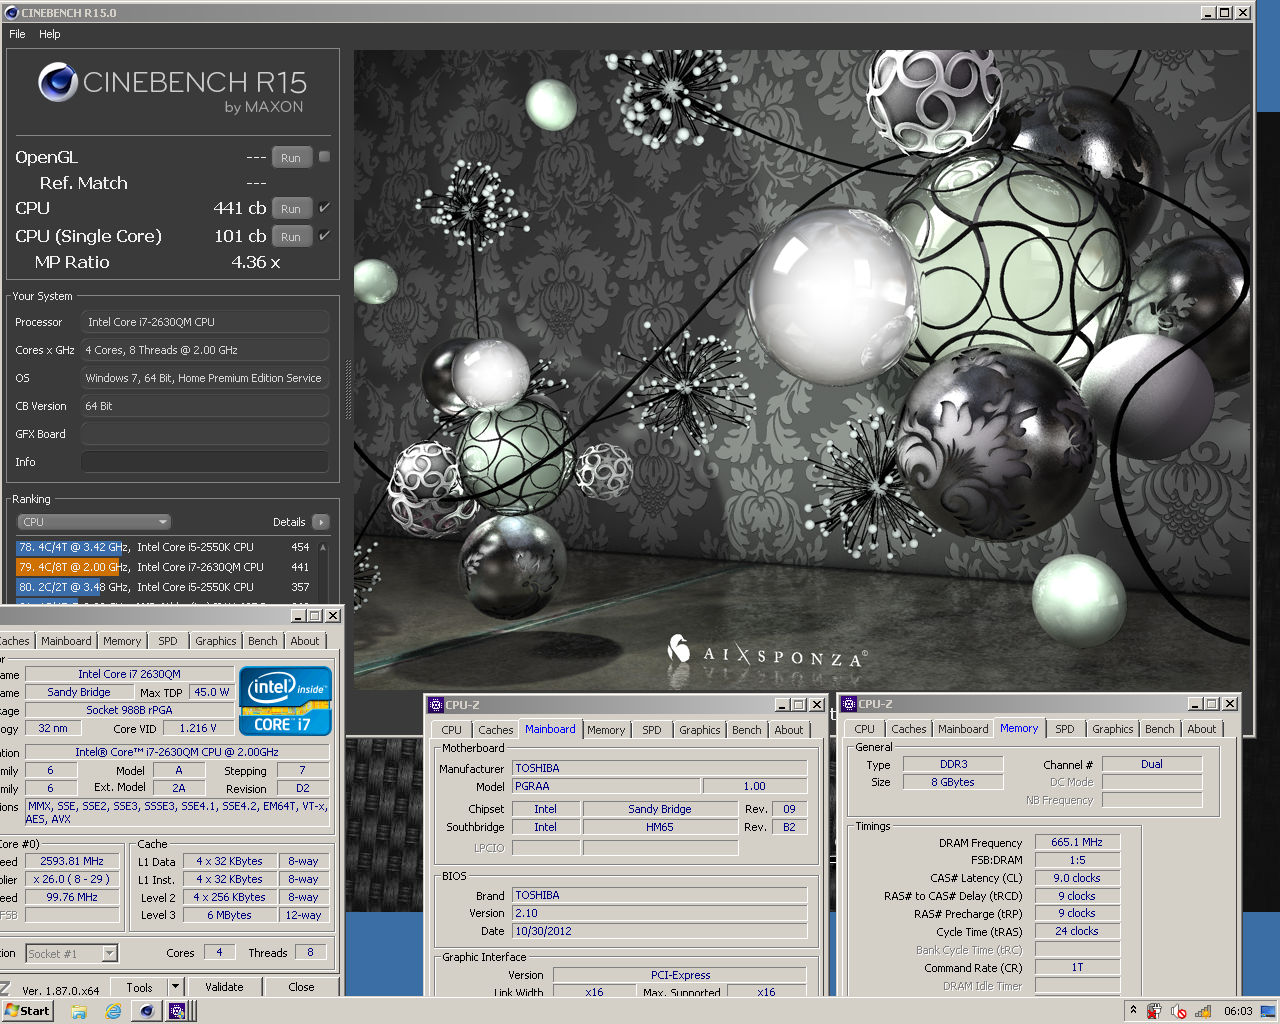Select highlighted ranking row i7-2630QM 441

pos(165,567)
